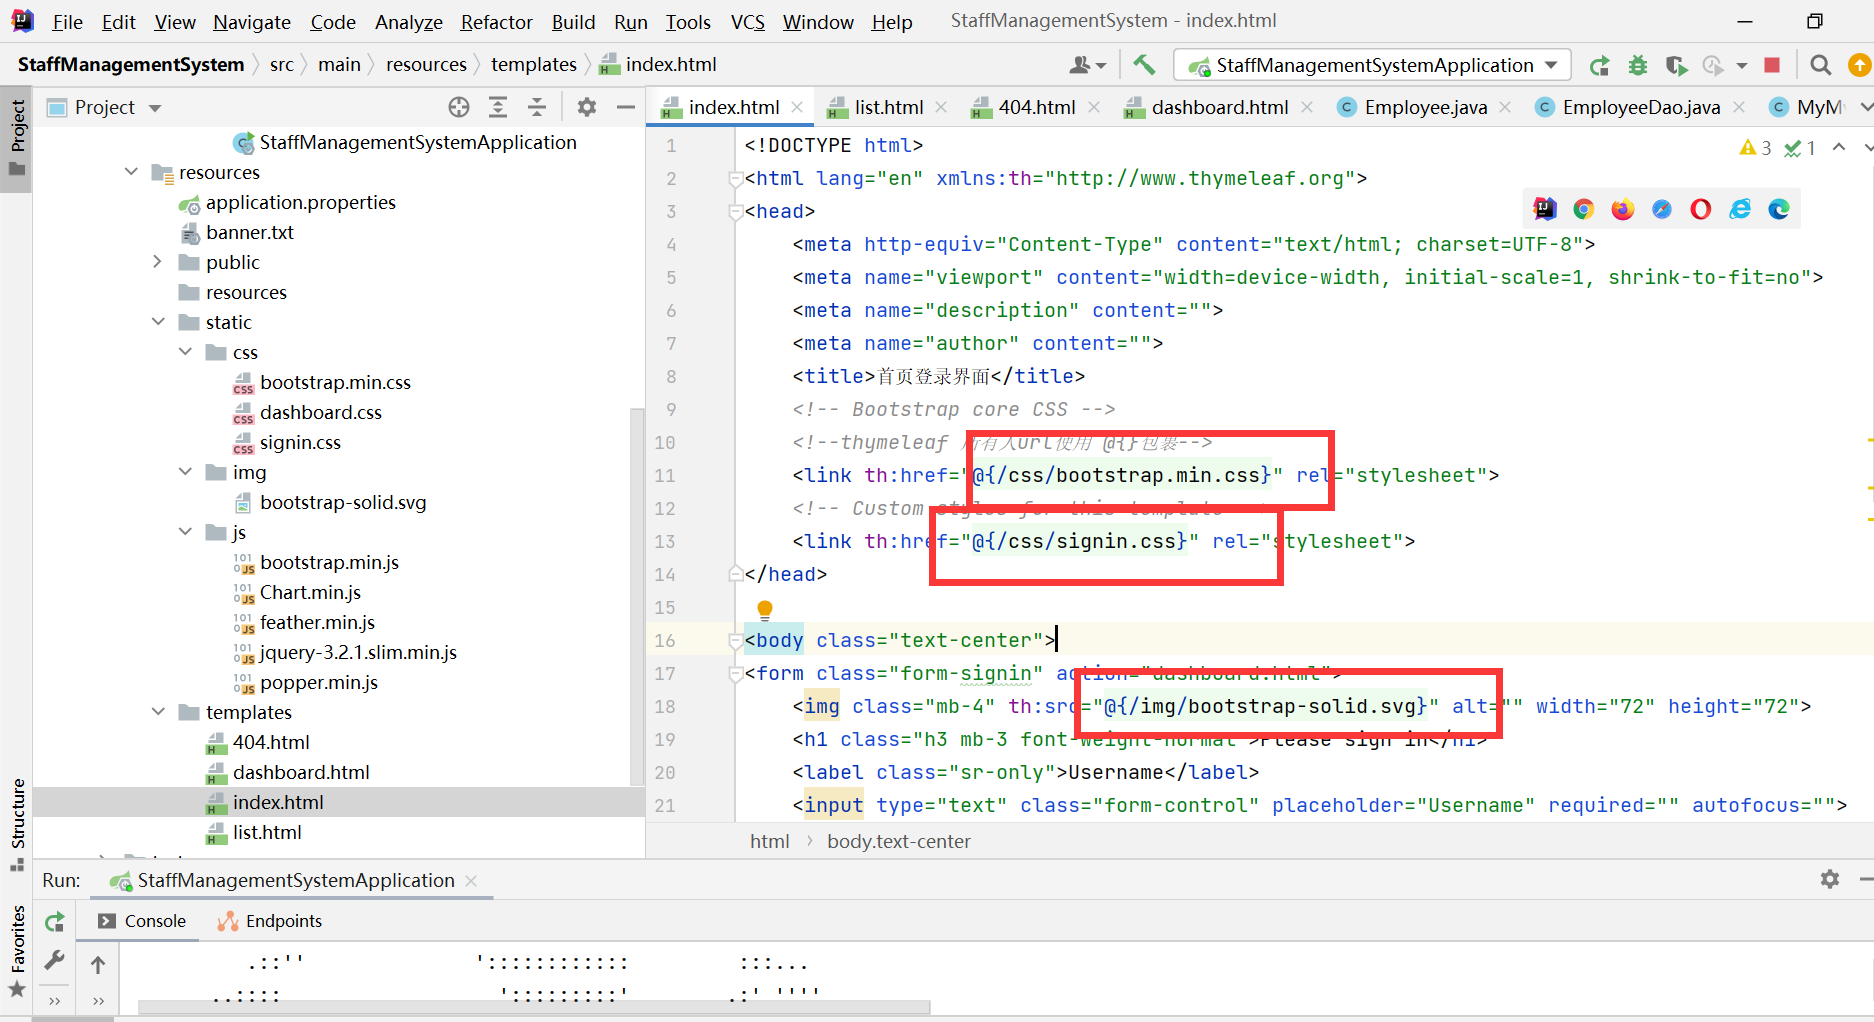Collapse the templates folder
The image size is (1874, 1022).
coord(158,712)
